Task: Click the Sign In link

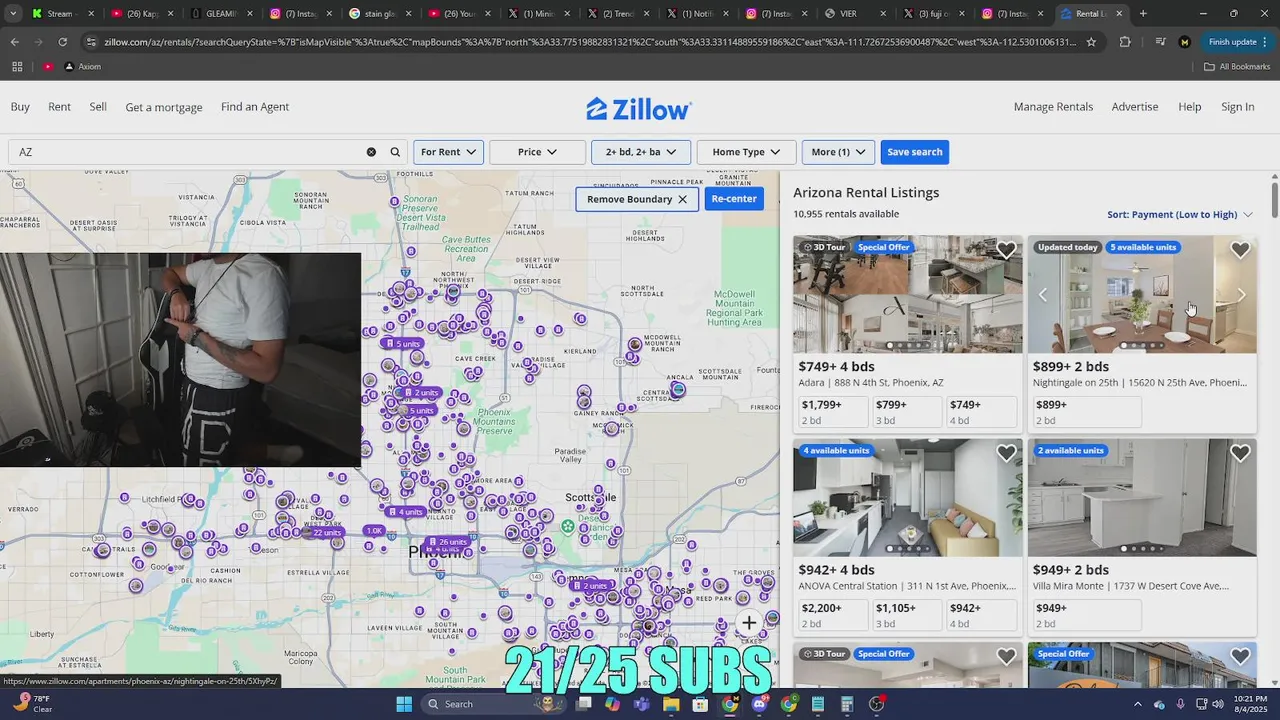Action: (1237, 106)
